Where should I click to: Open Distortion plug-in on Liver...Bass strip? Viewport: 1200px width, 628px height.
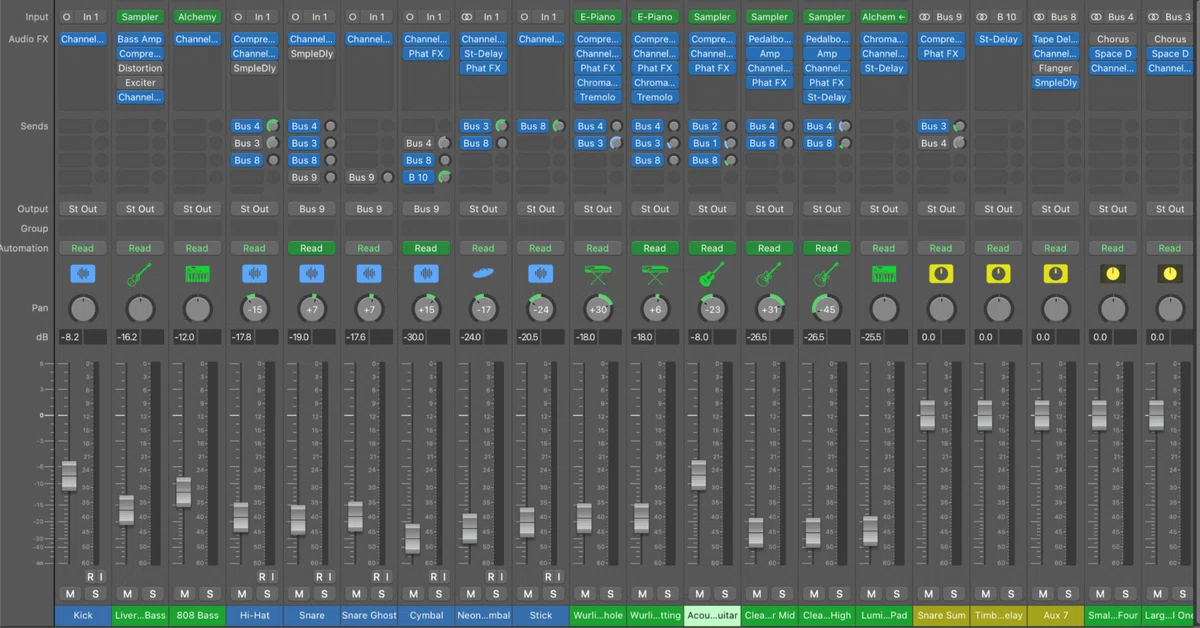(x=140, y=68)
